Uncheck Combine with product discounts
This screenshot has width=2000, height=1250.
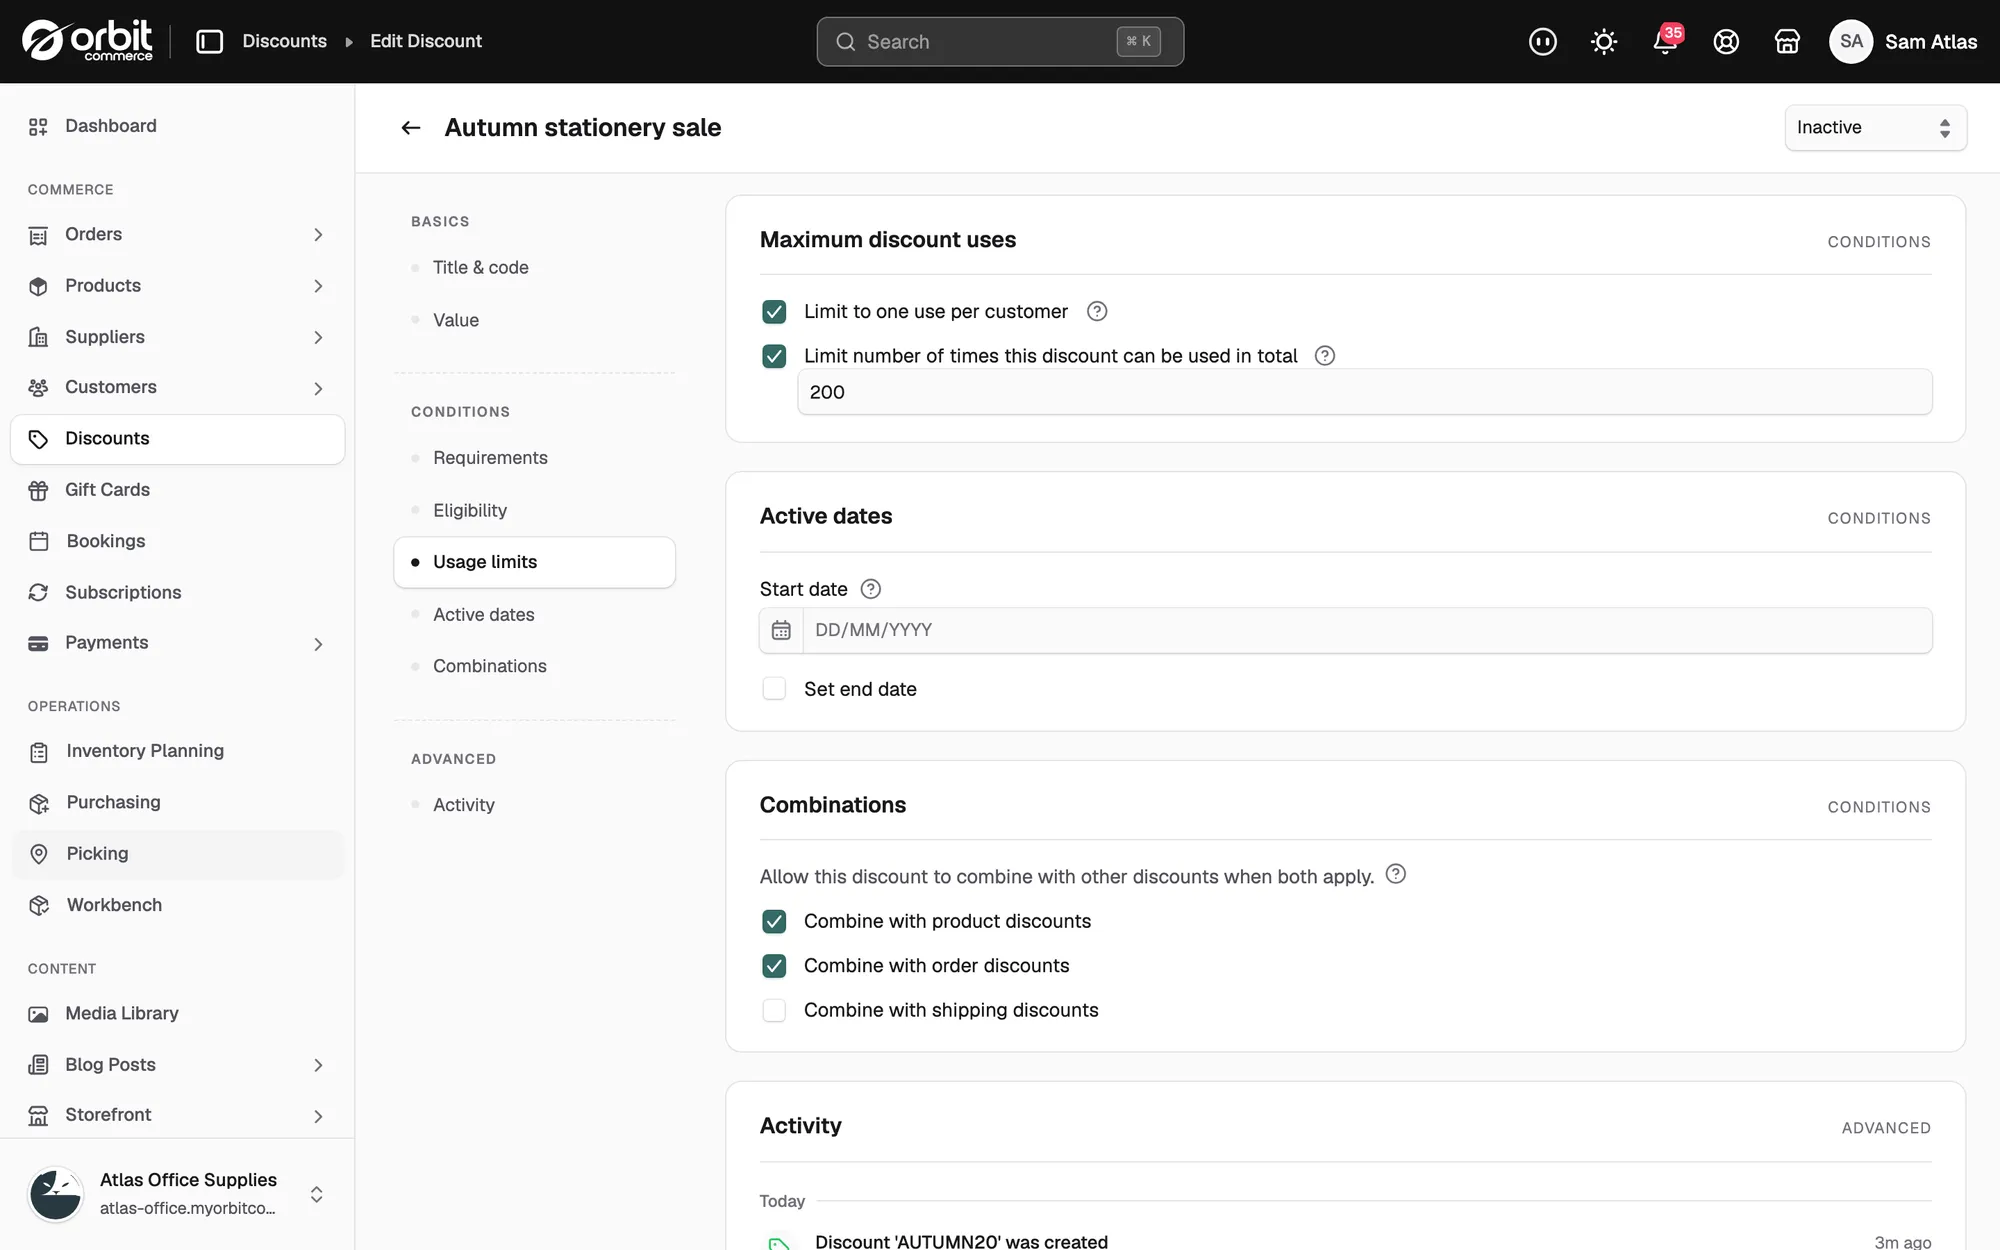tap(774, 921)
